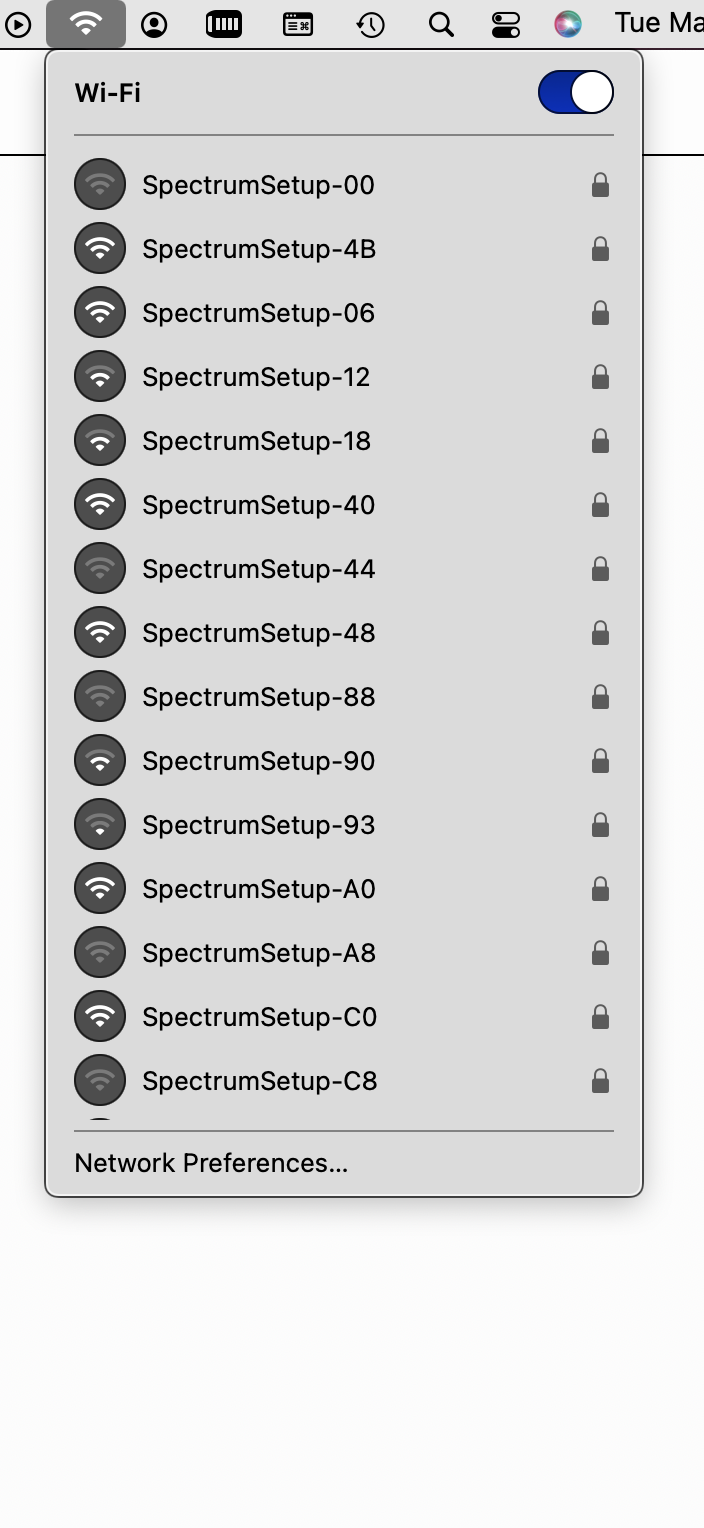Click the date and time in menu bar
Viewport: 704px width, 1528px height.
point(659,23)
